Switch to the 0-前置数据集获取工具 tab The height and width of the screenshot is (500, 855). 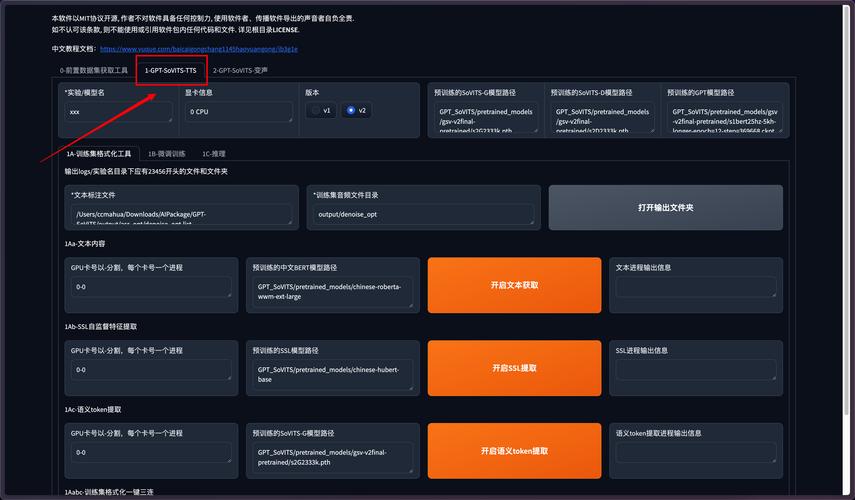click(x=94, y=70)
